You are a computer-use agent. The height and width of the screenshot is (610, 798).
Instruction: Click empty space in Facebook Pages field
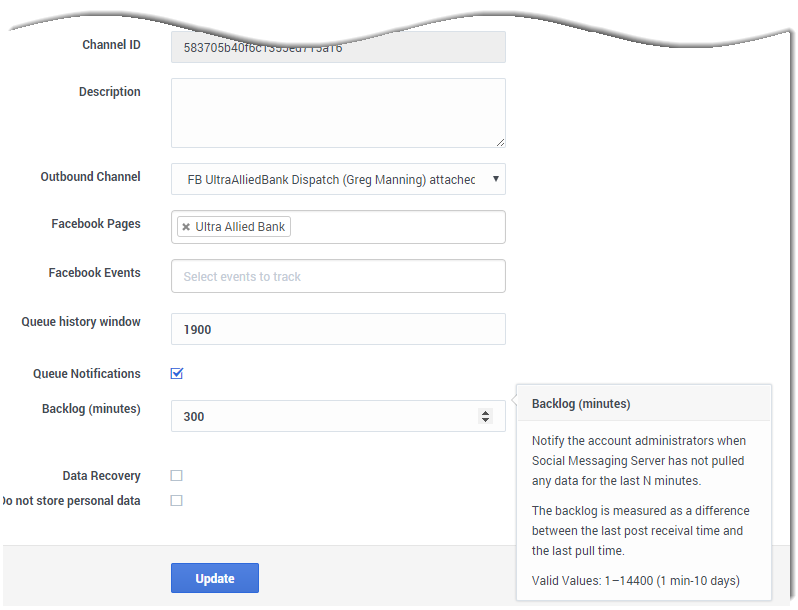click(400, 227)
